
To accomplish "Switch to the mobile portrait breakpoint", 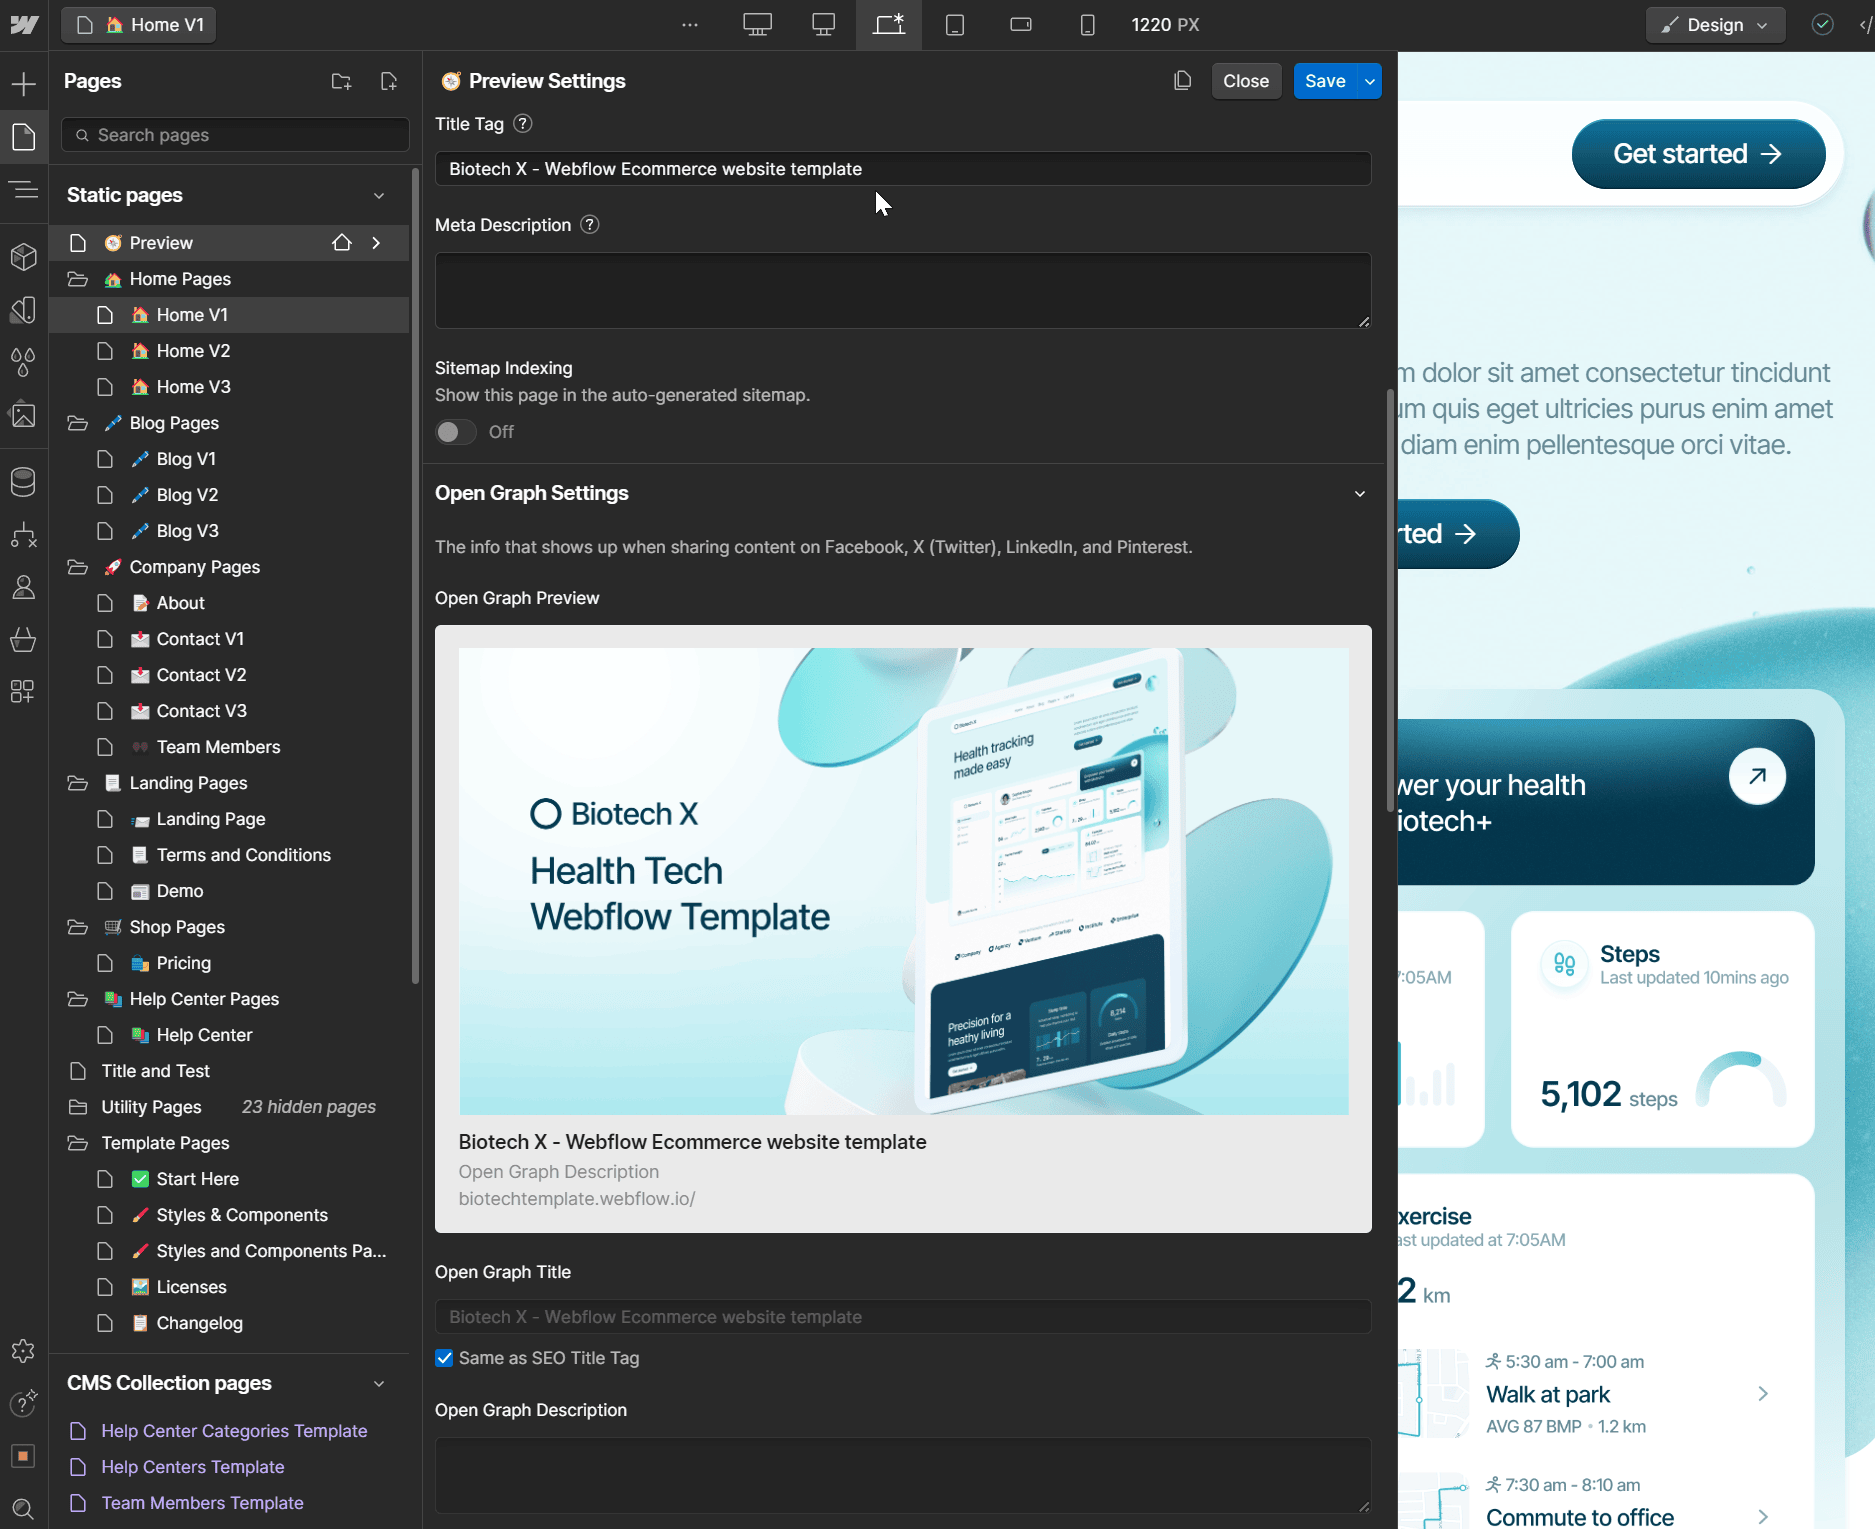I will point(1087,25).
